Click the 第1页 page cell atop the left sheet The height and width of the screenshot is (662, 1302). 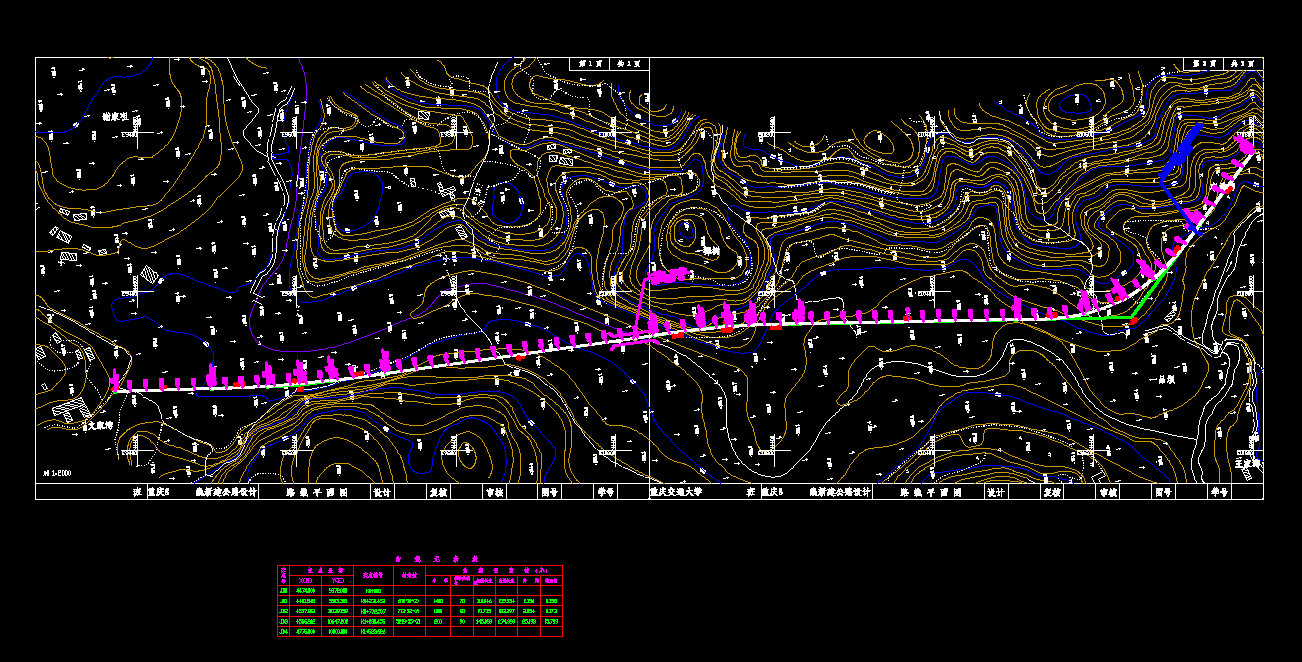[591, 63]
